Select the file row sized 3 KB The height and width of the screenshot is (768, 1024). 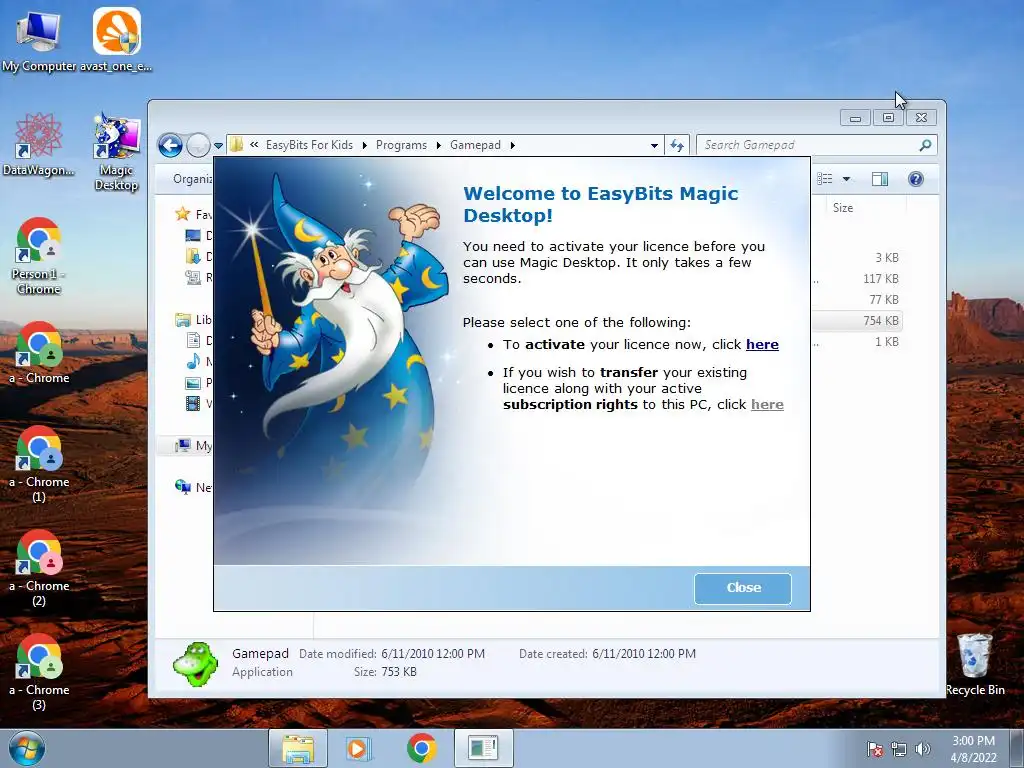click(856, 258)
